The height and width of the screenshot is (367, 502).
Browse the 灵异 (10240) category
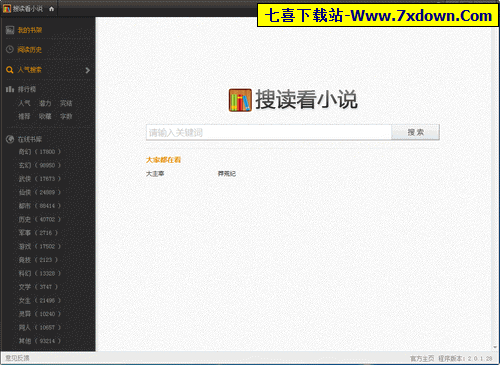point(40,314)
